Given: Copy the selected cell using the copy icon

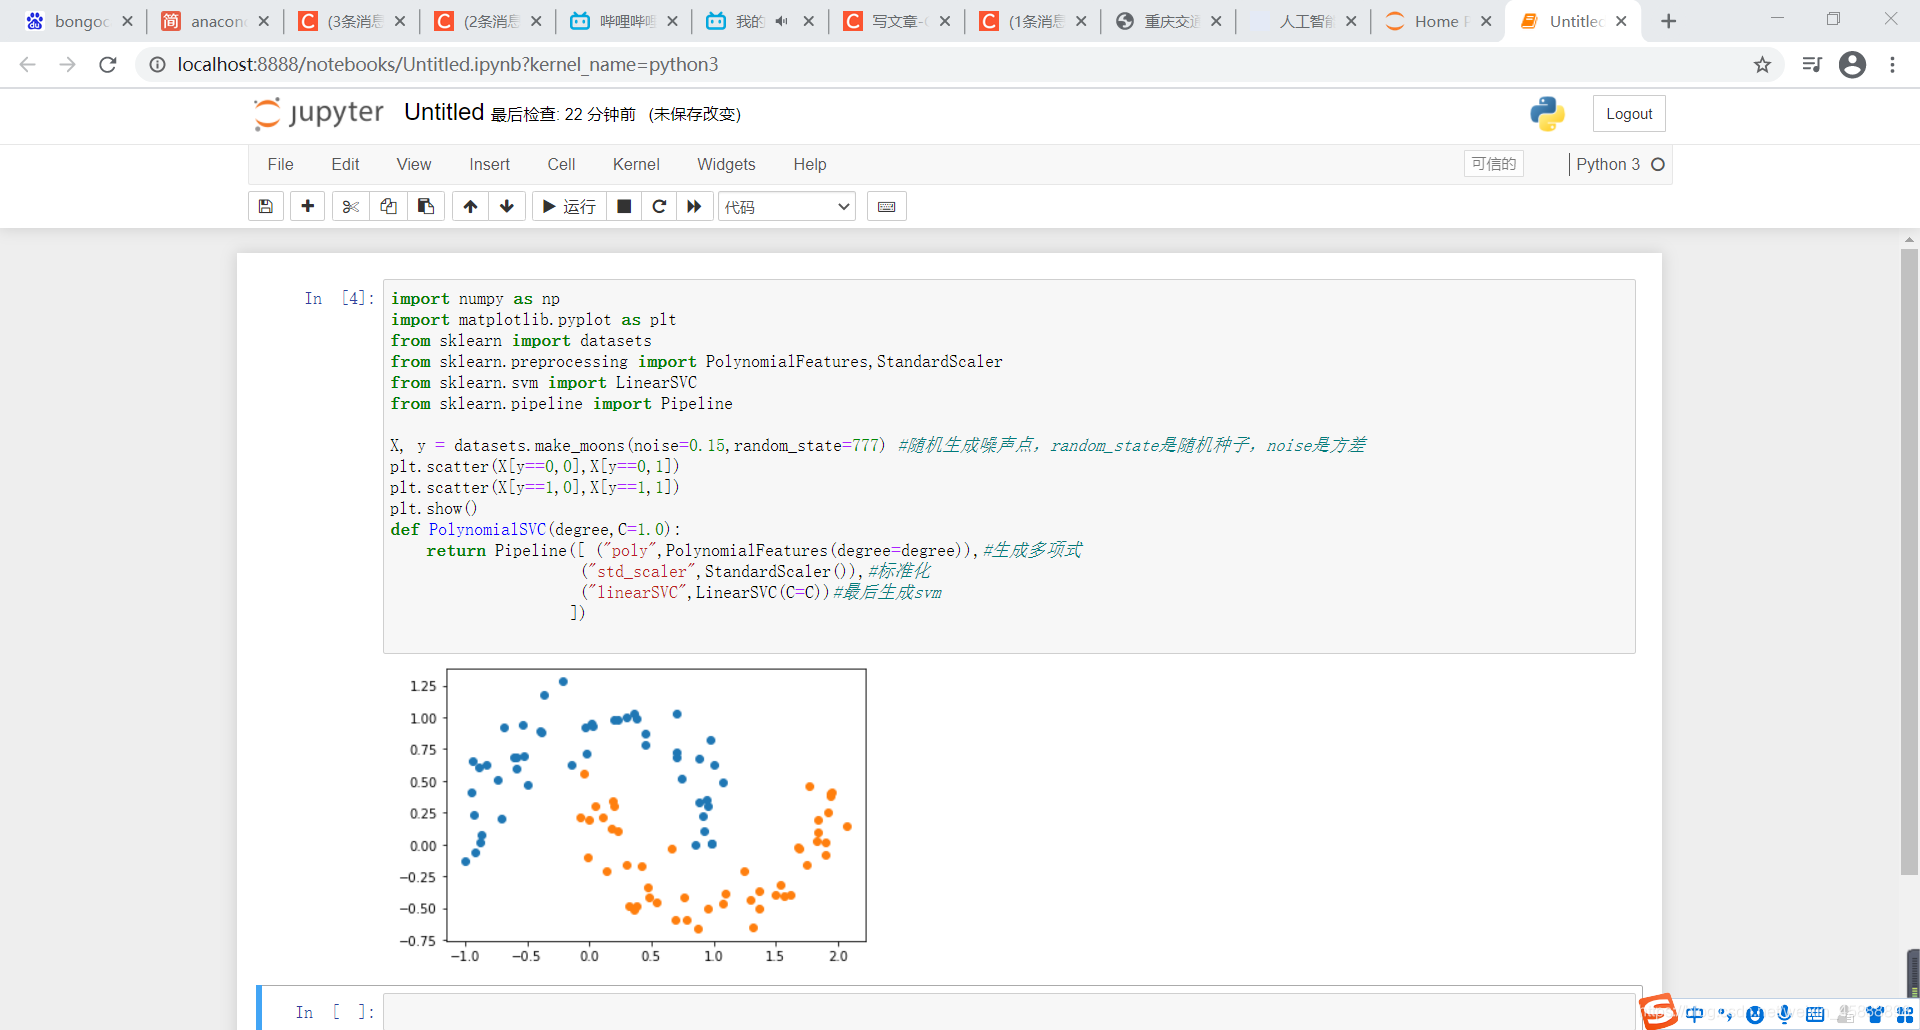Looking at the screenshot, I should pyautogui.click(x=388, y=206).
